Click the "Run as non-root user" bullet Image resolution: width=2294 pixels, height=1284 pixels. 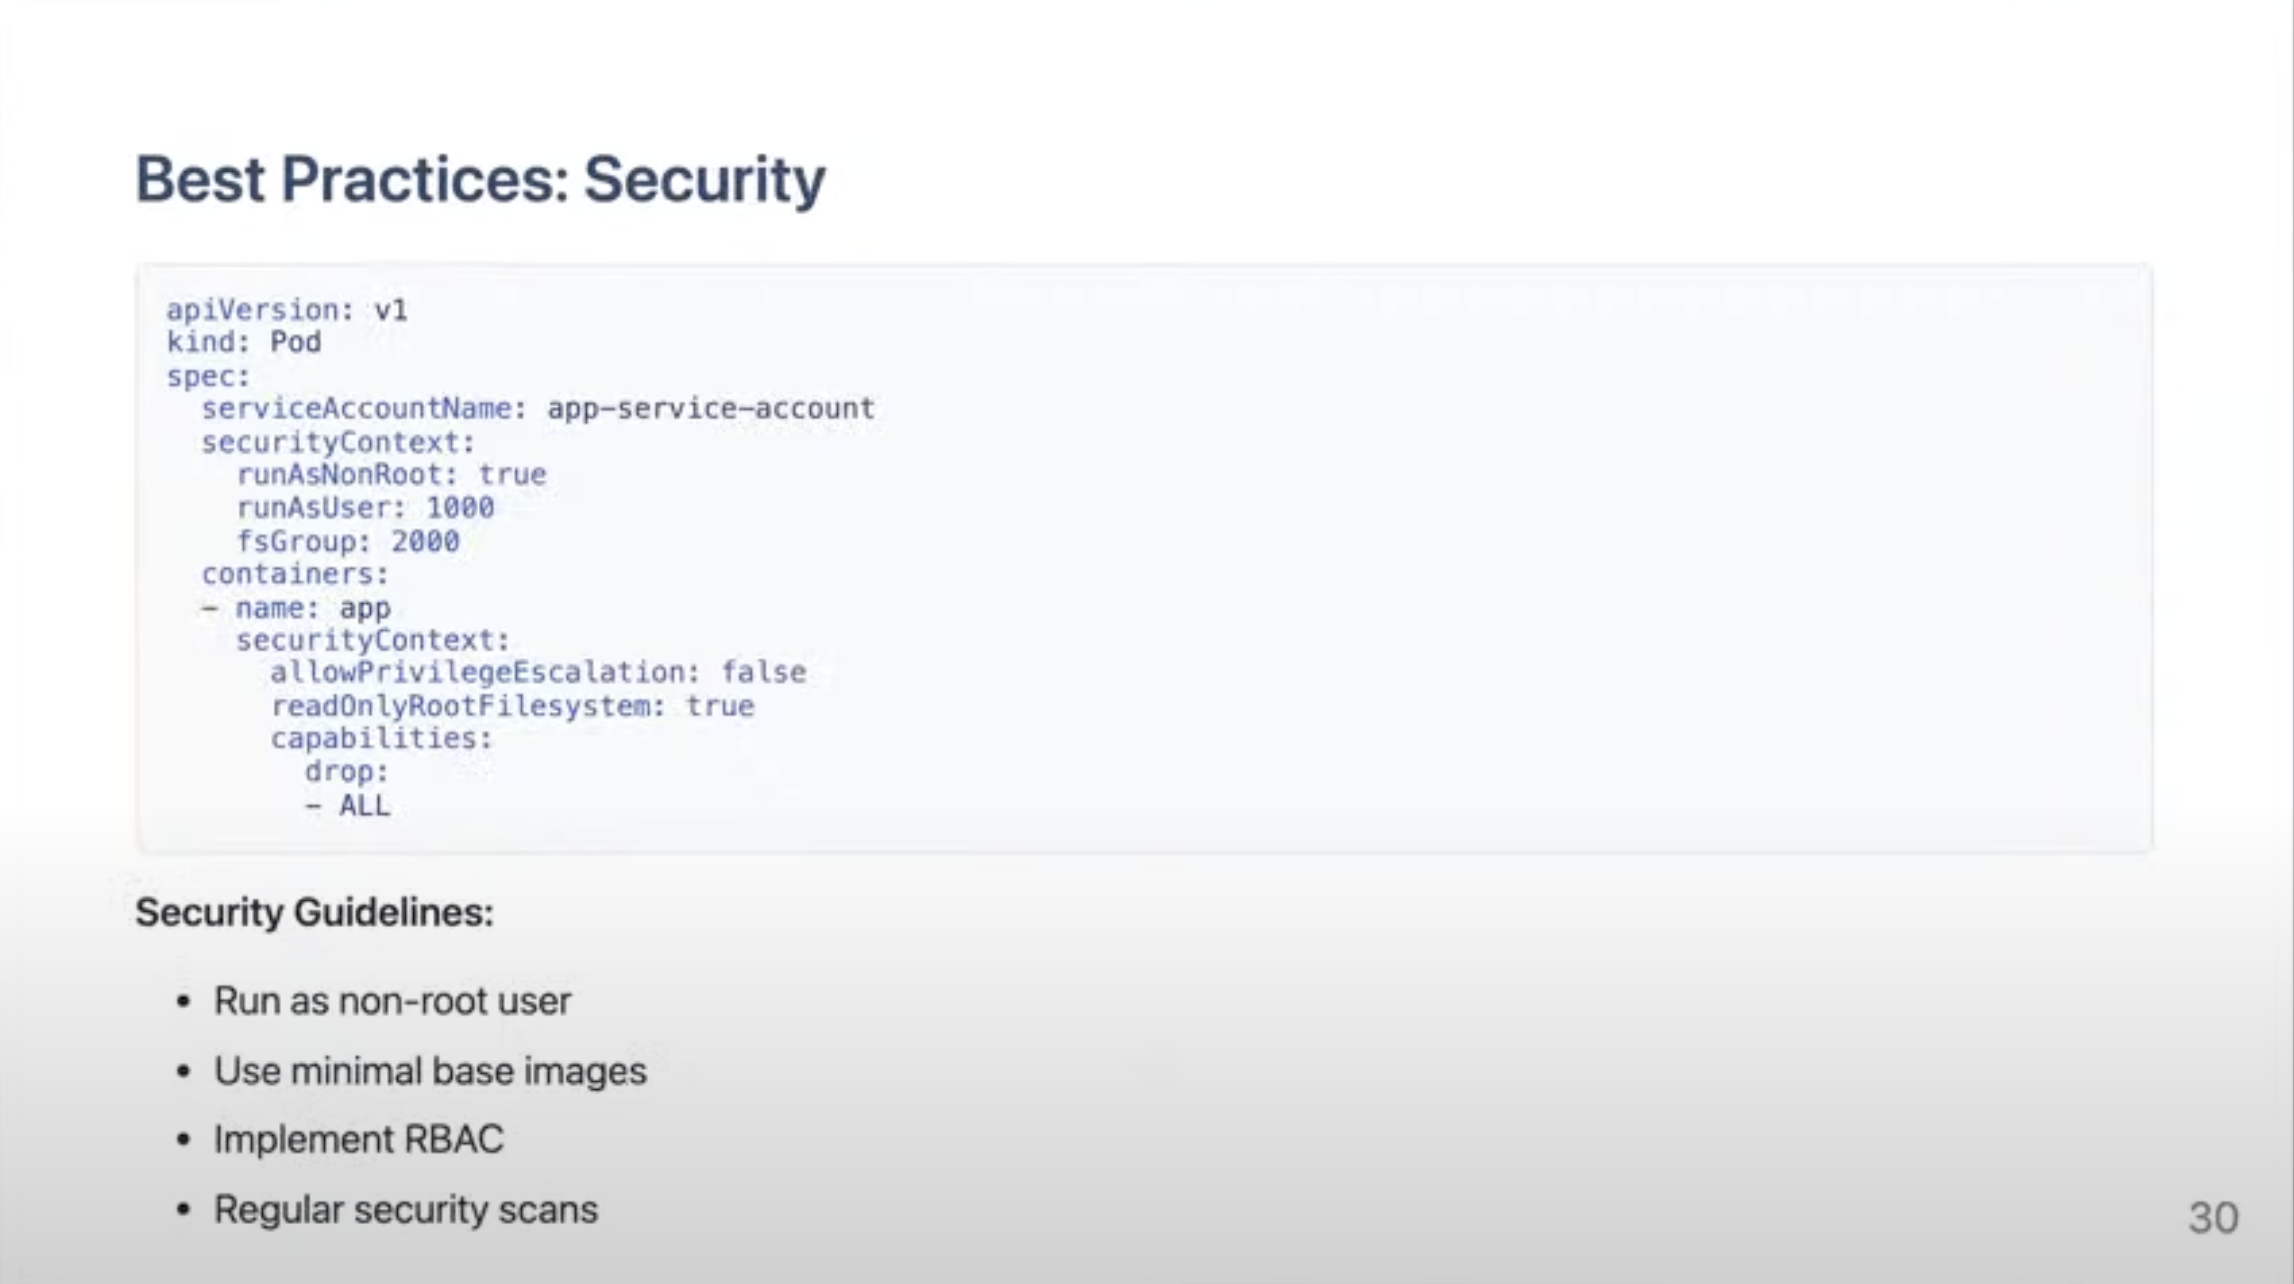point(392,1001)
